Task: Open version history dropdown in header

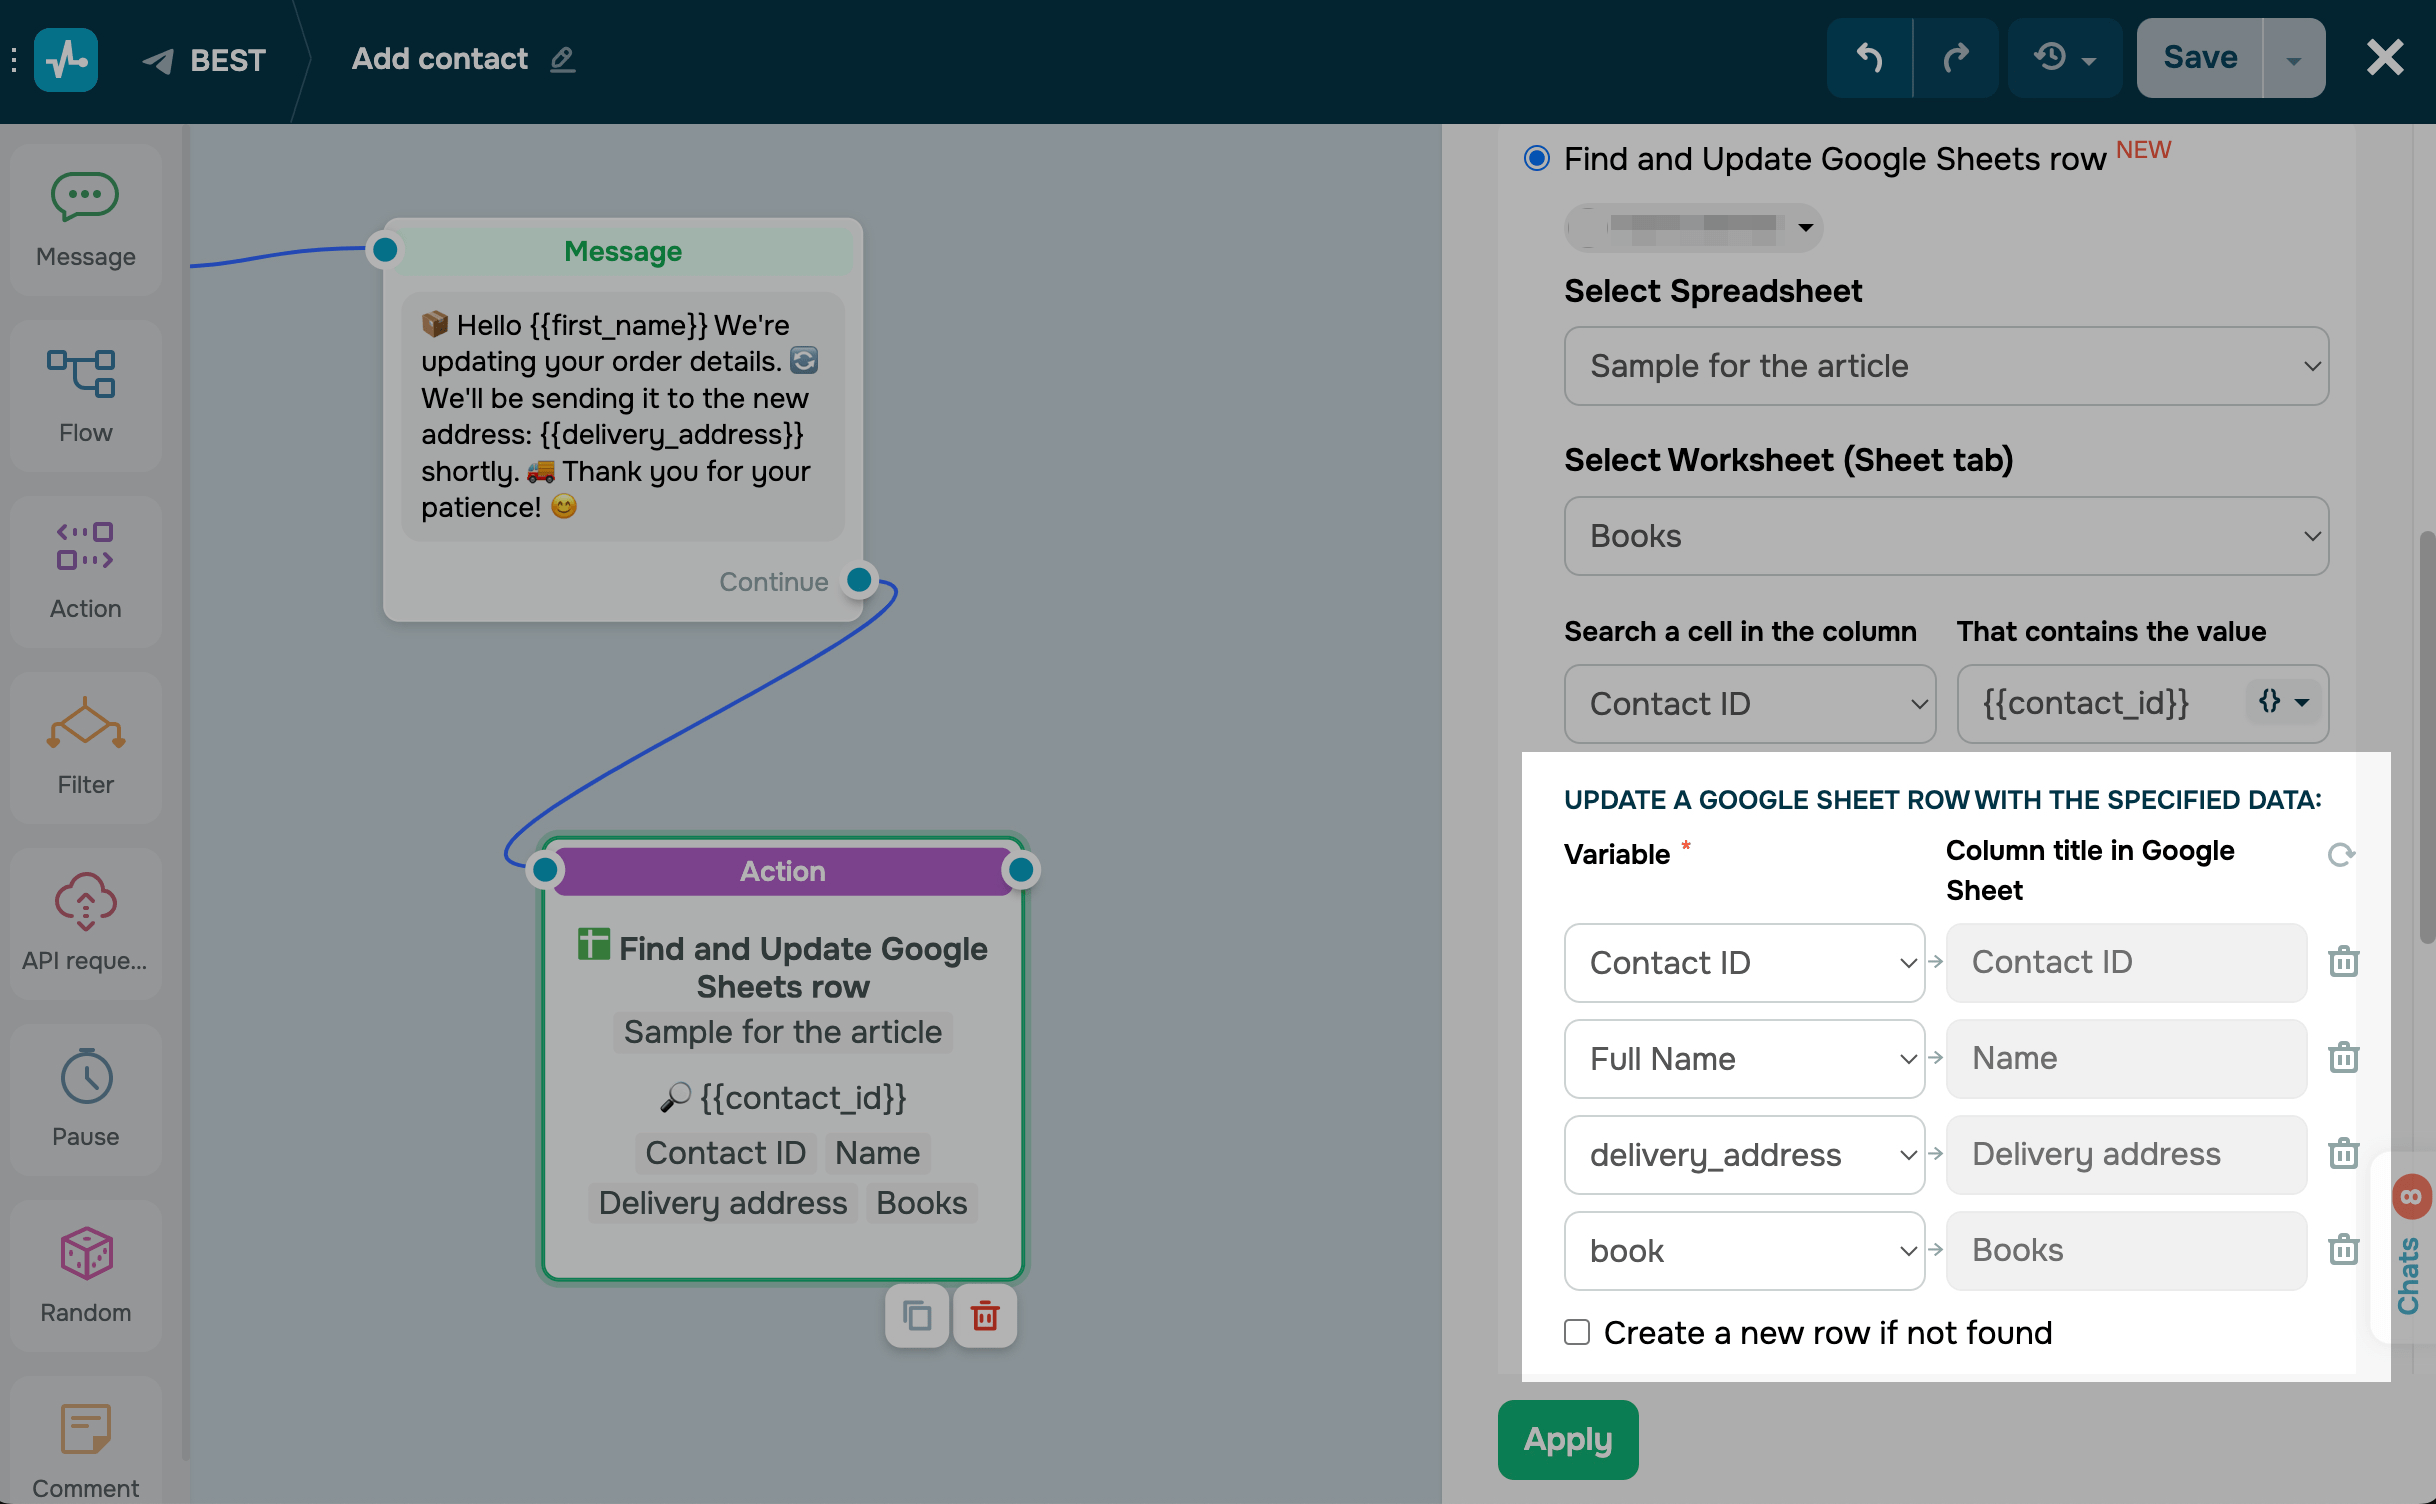Action: click(2064, 58)
